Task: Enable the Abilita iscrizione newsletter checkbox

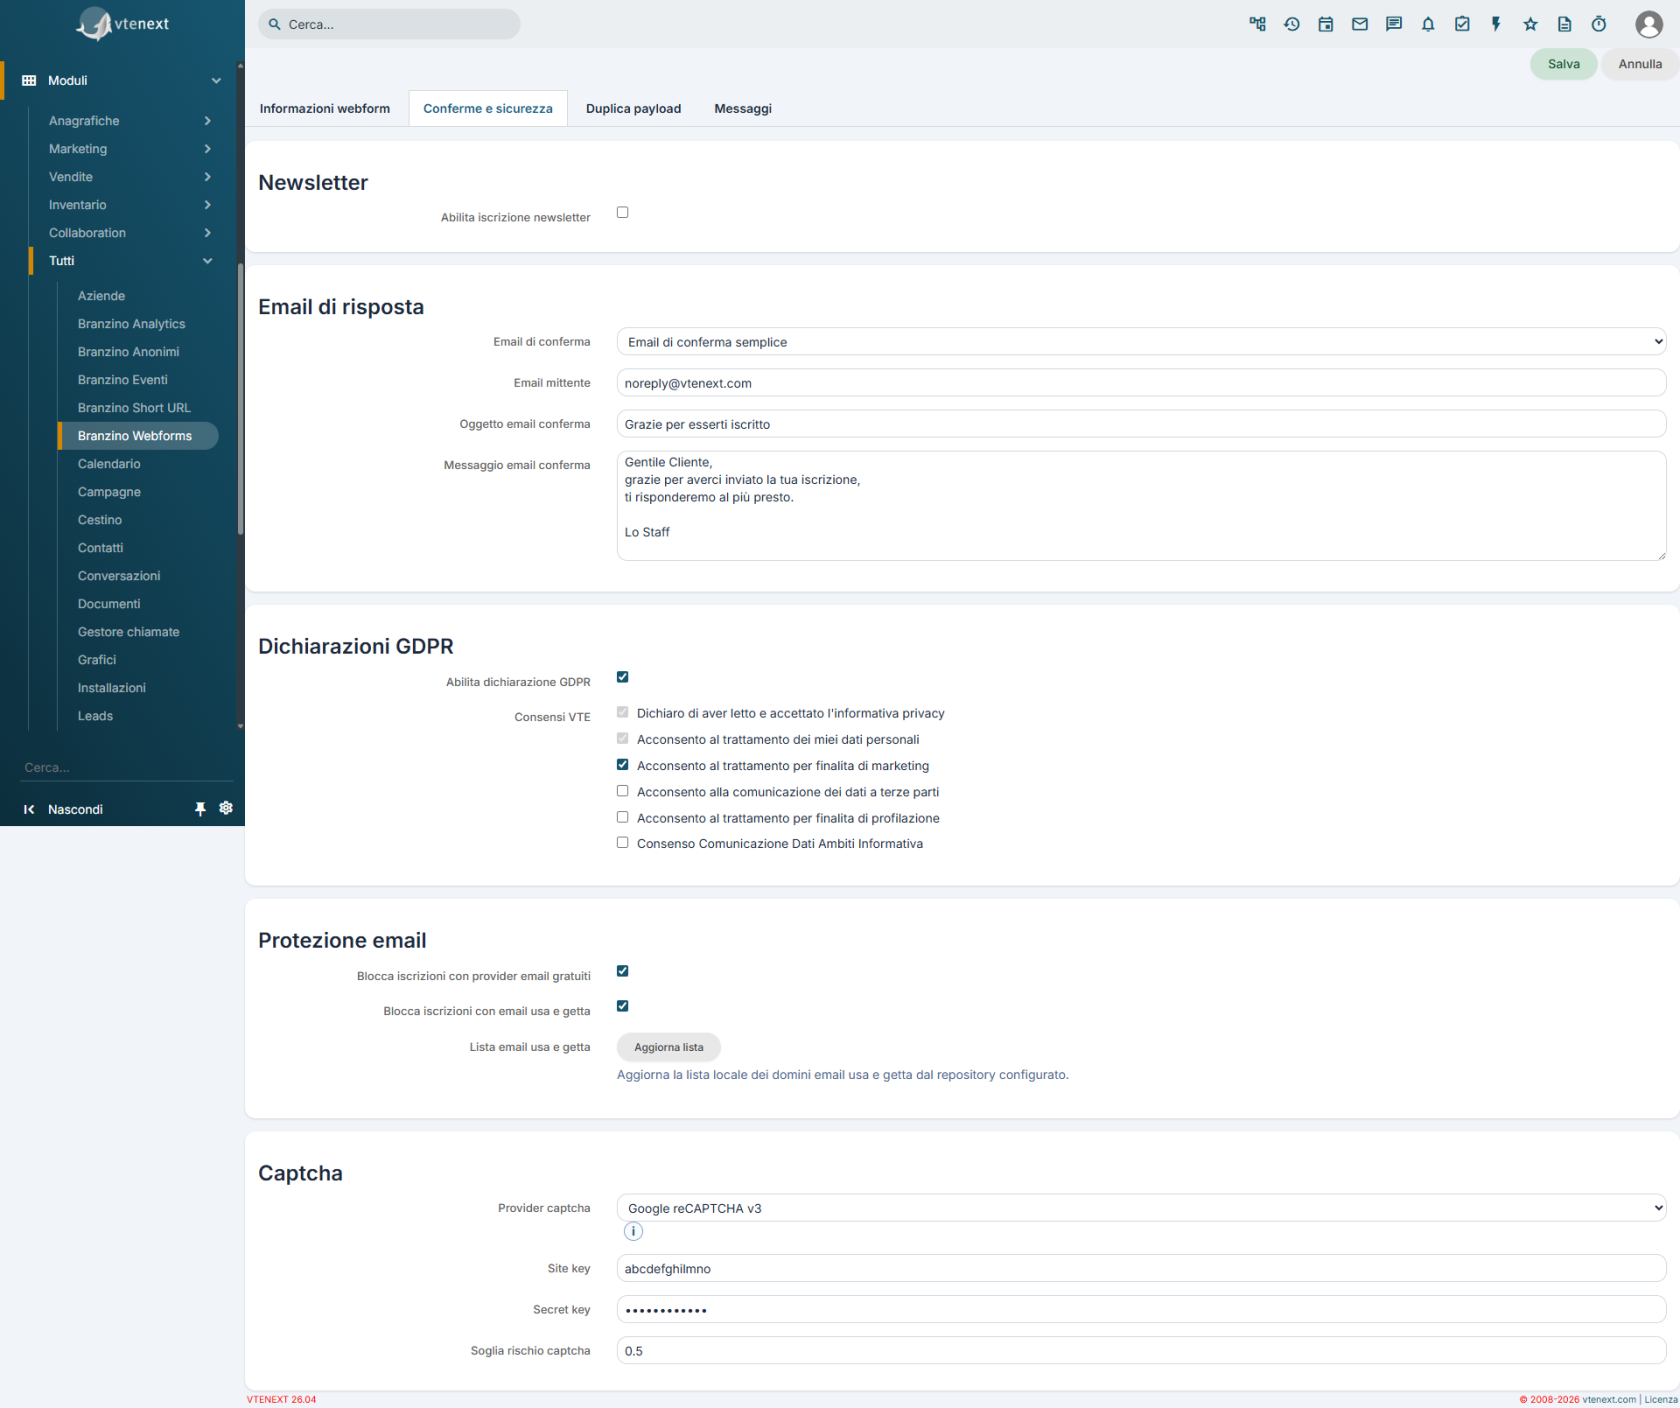Action: coord(622,212)
